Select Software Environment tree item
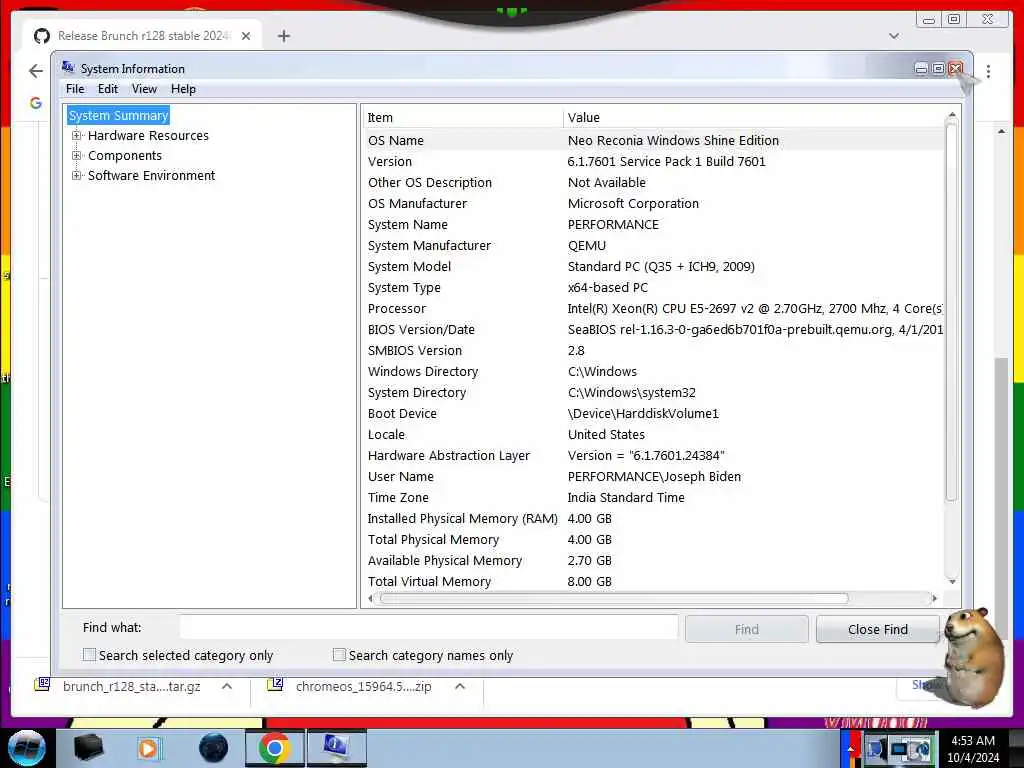The image size is (1024, 768). point(152,175)
